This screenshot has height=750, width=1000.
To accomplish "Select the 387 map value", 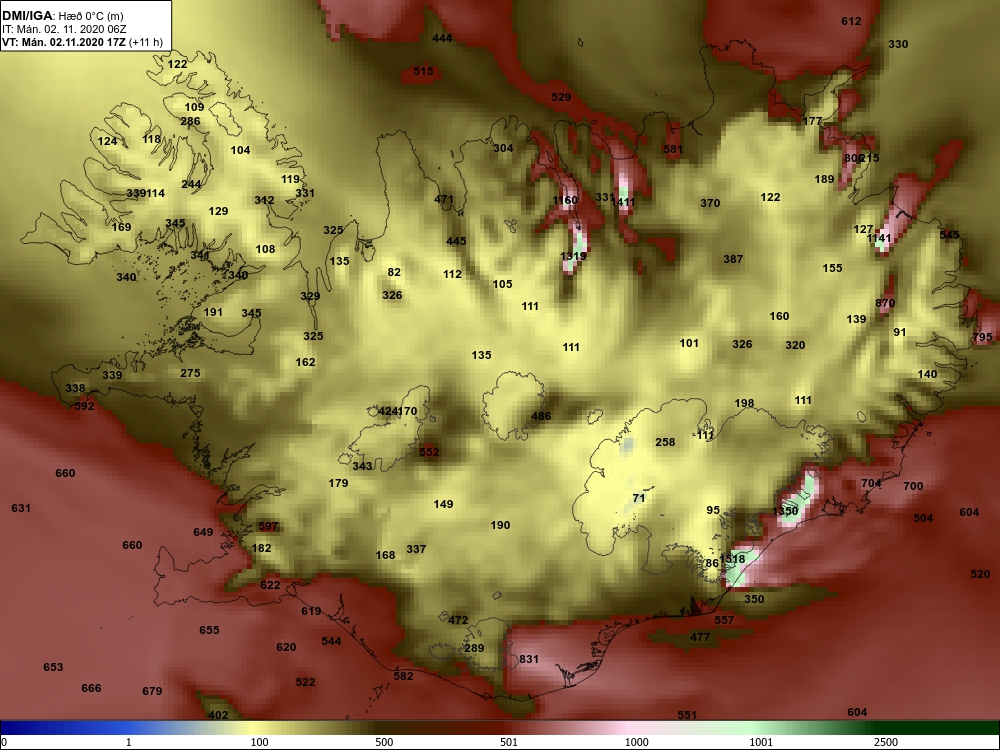I will tap(733, 259).
